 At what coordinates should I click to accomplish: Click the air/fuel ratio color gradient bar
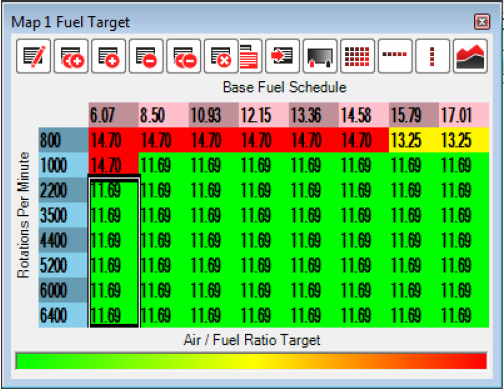coord(251,361)
